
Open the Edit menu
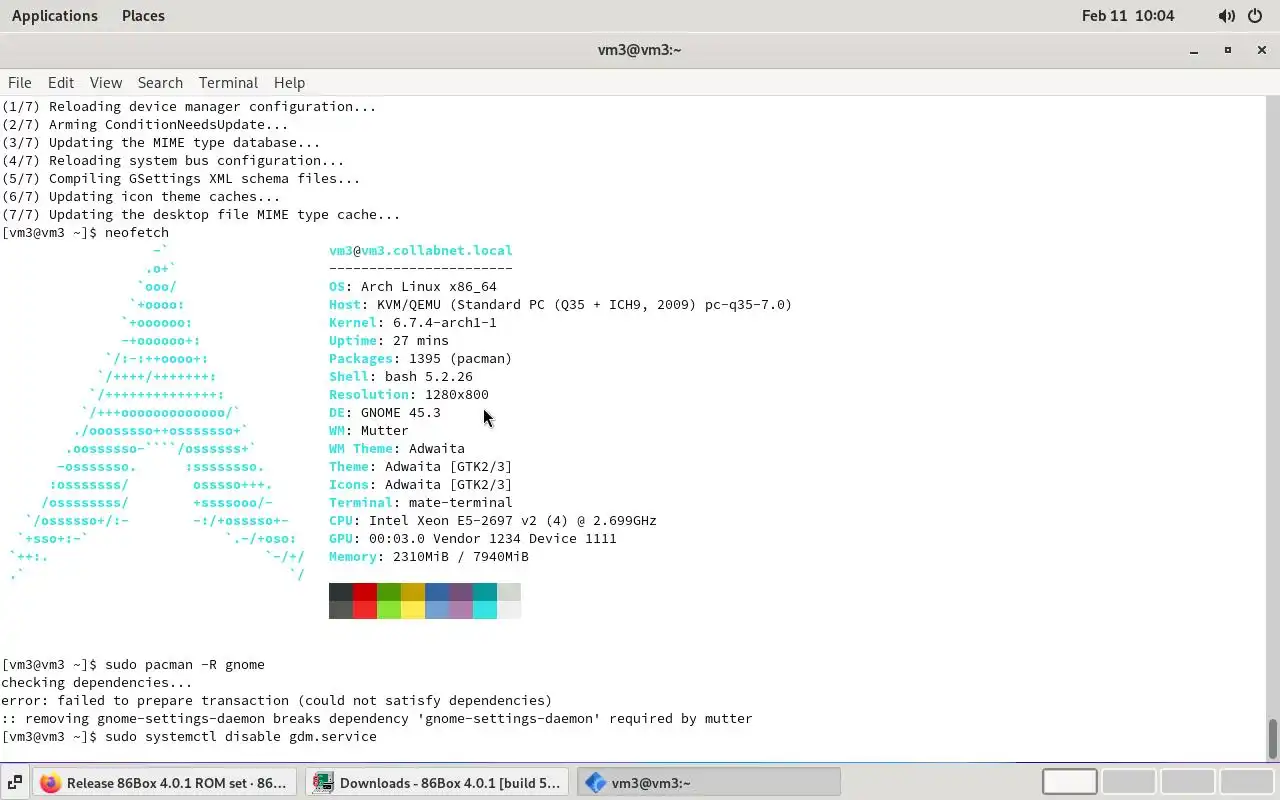(x=61, y=83)
